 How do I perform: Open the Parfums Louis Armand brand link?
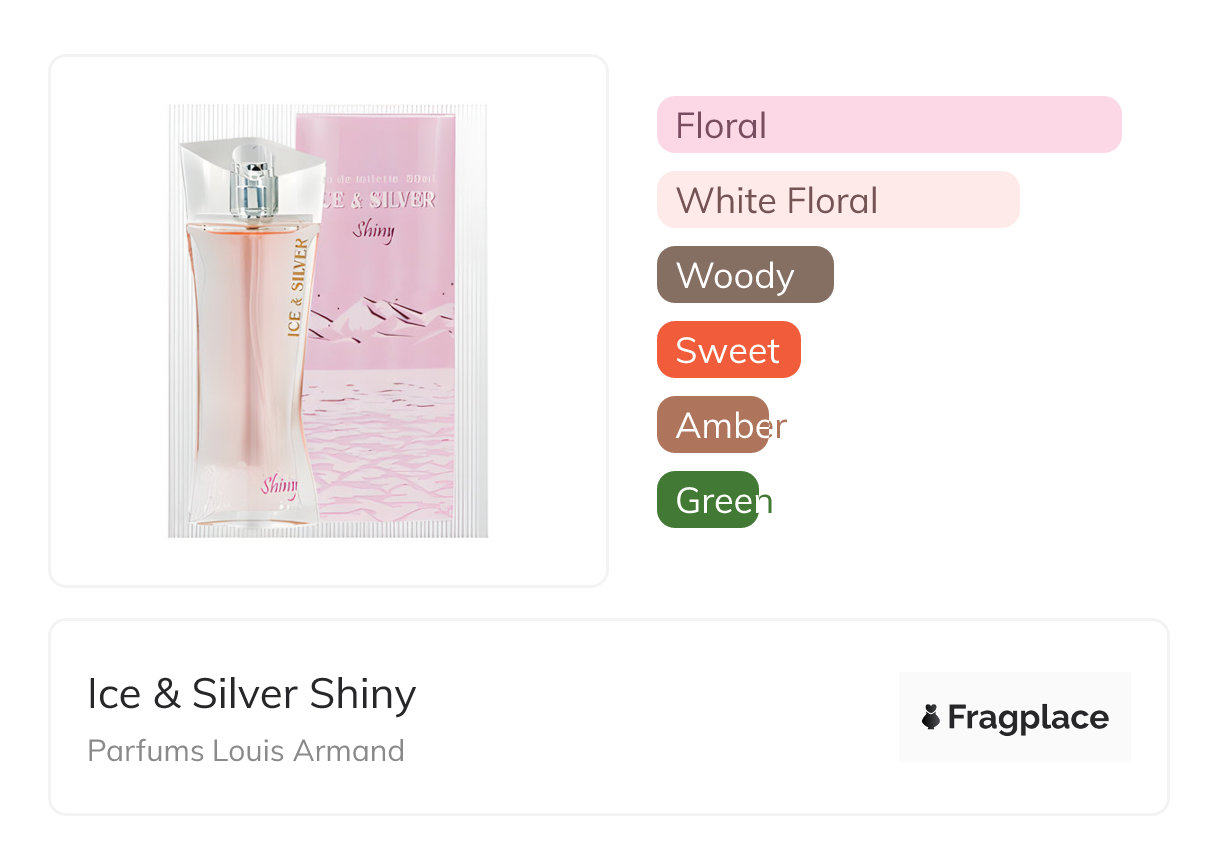point(246,750)
